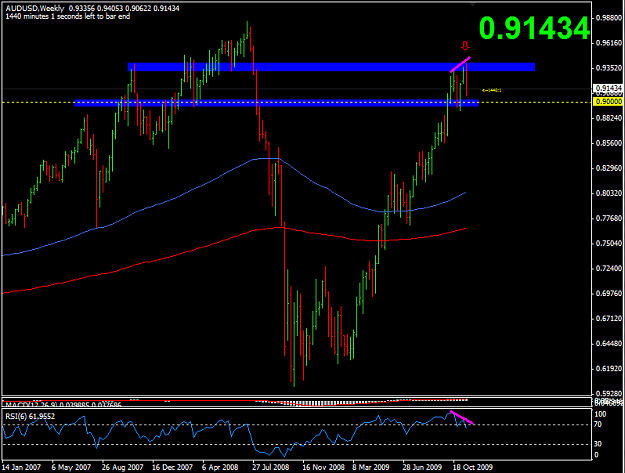Click the RSI 30 level label
This screenshot has width=625, height=473.
point(597,444)
